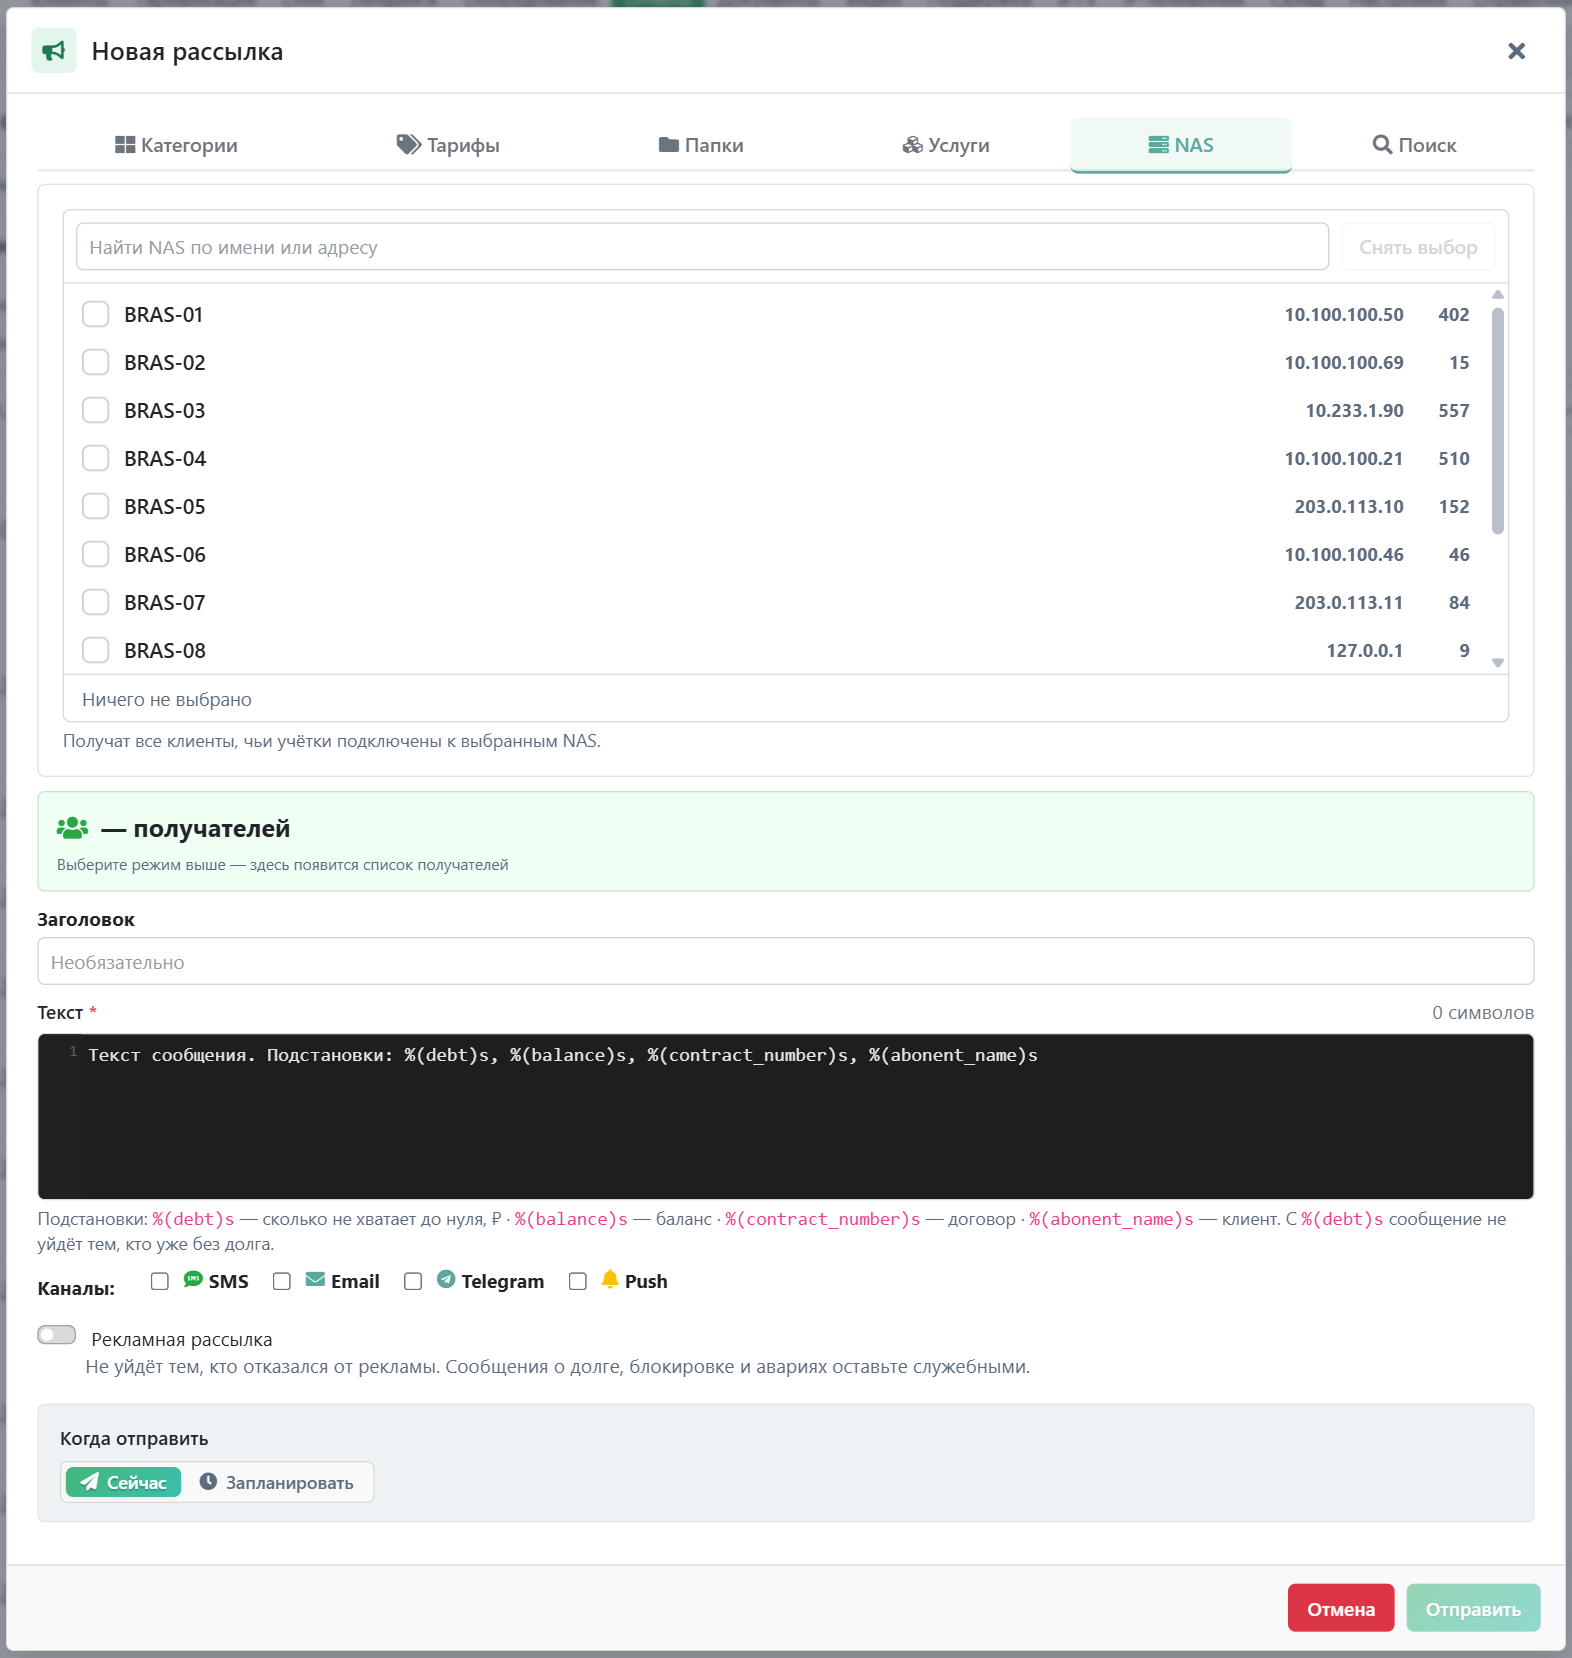1572x1658 pixels.
Task: Click IP address 203.0.113.10
Action: point(1349,507)
